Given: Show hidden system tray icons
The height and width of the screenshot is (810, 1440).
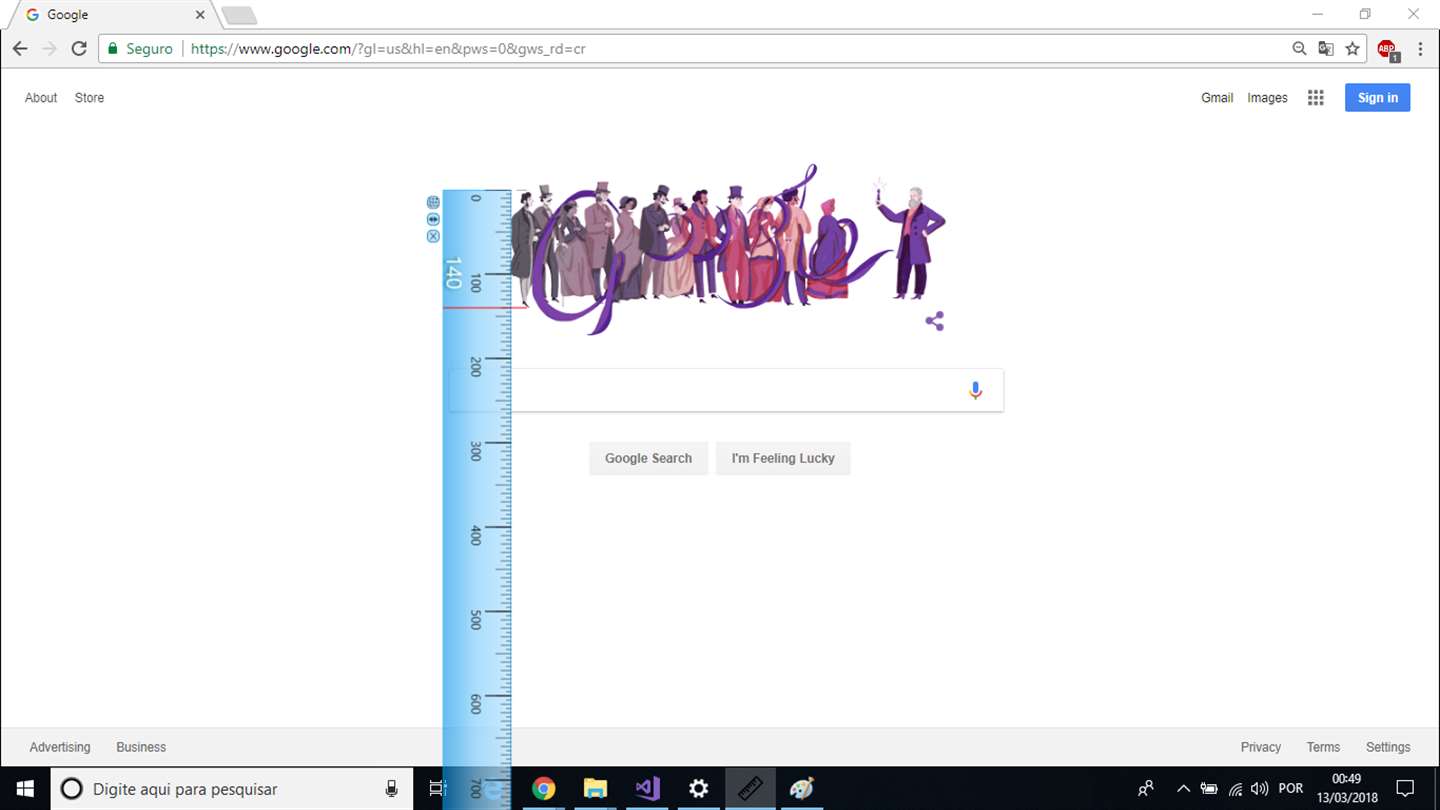Looking at the screenshot, I should tap(1183, 789).
